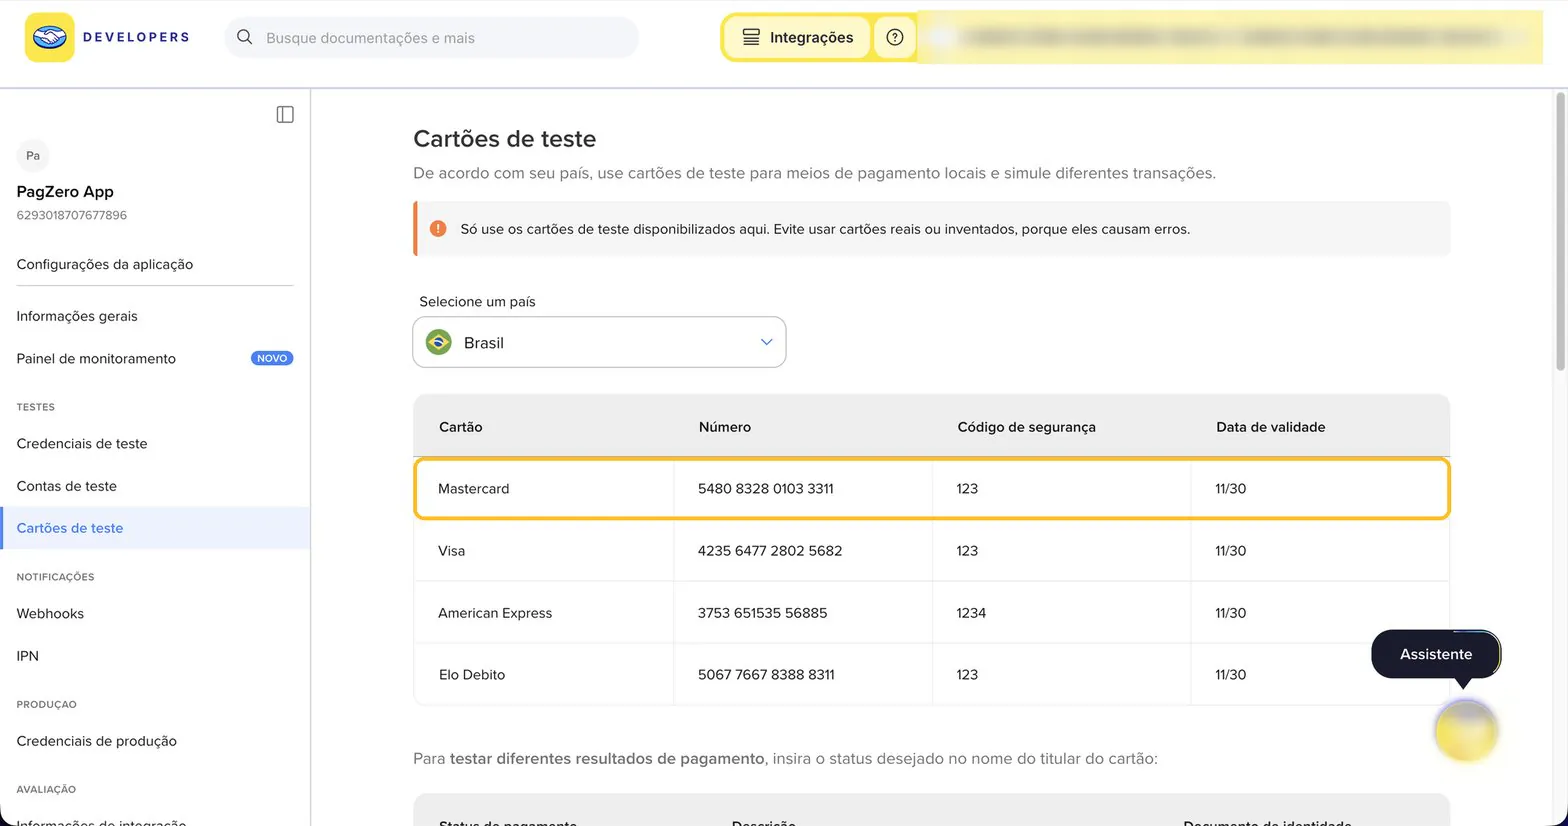Viewport: 1568px width, 826px height.
Task: Click the help question mark icon
Action: 895,37
